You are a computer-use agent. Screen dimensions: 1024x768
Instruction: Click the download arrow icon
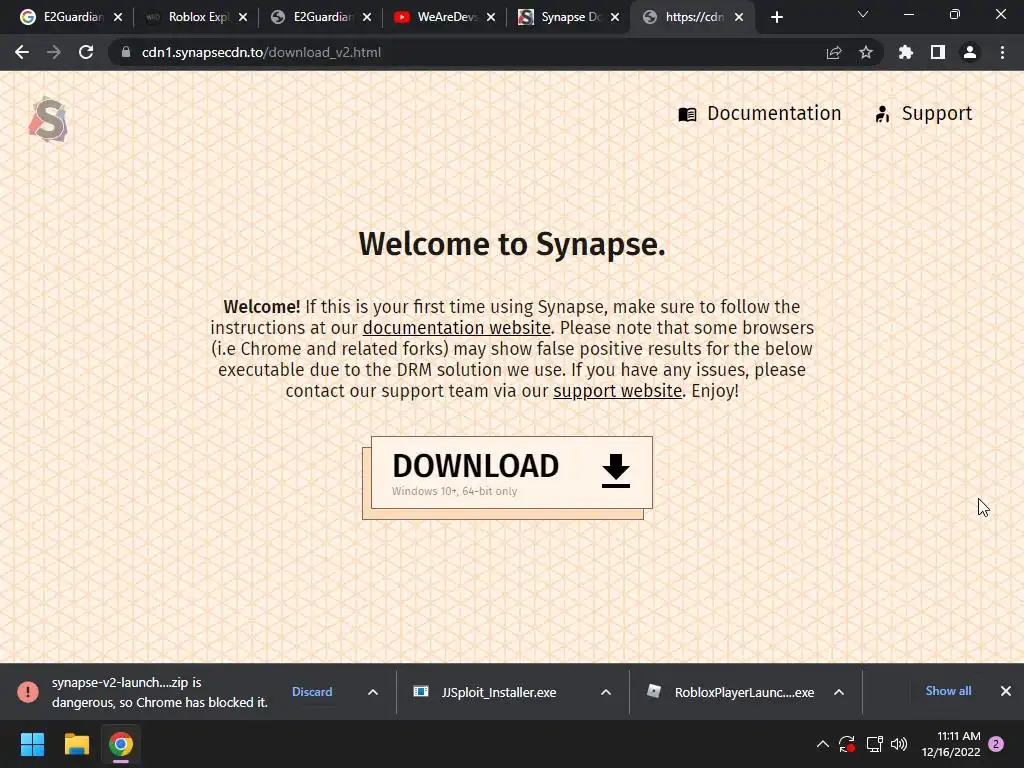[x=615, y=471]
